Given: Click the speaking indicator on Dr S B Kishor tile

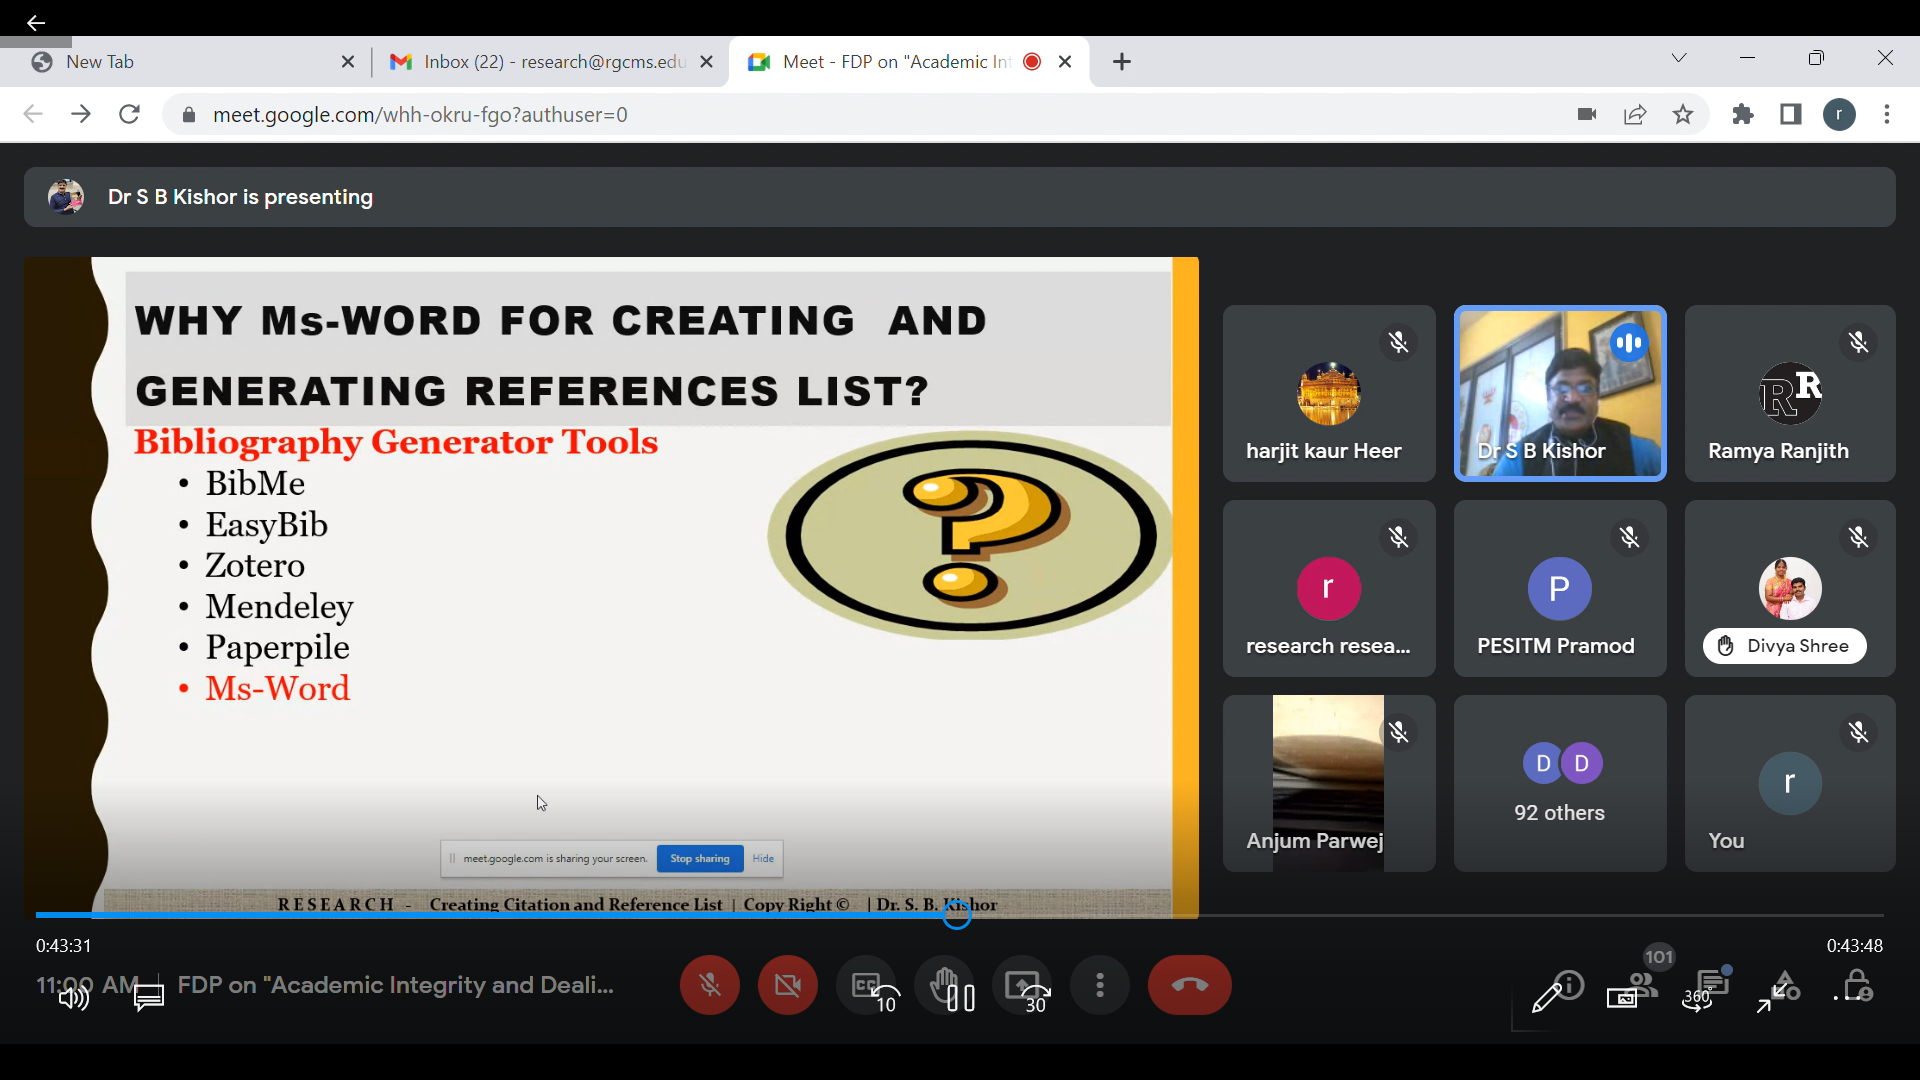Looking at the screenshot, I should click(1629, 343).
